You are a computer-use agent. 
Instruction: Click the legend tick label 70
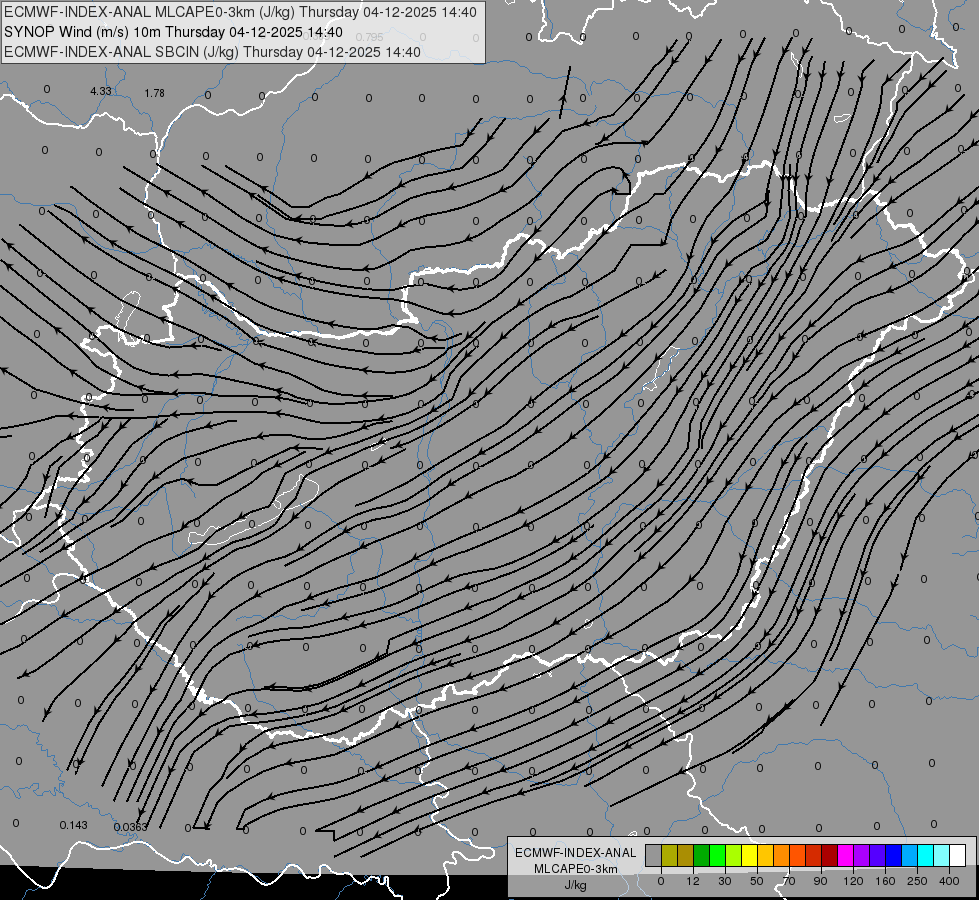(x=789, y=881)
